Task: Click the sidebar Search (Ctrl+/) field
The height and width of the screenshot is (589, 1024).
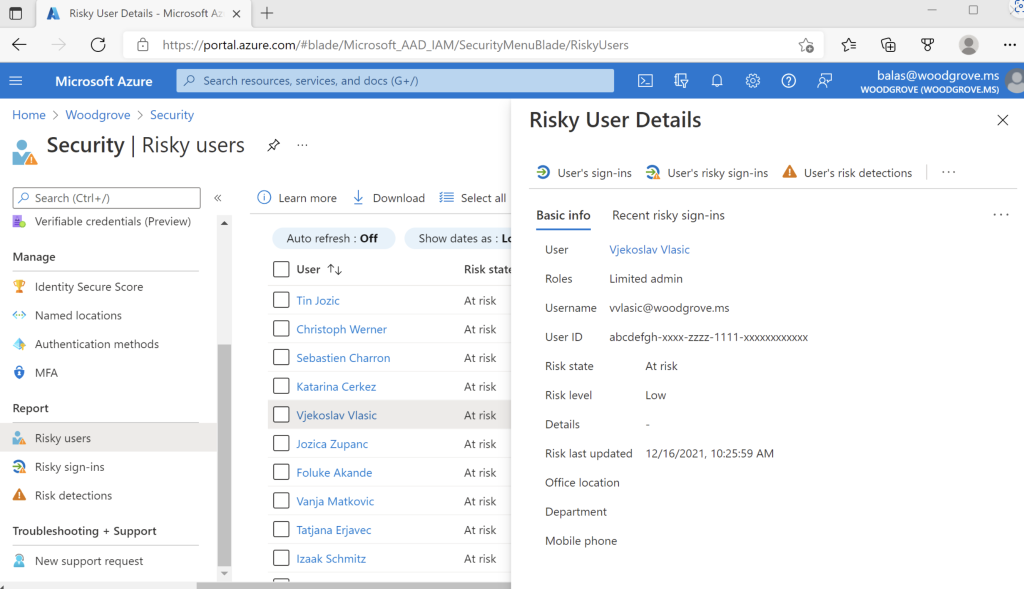Action: tap(106, 198)
